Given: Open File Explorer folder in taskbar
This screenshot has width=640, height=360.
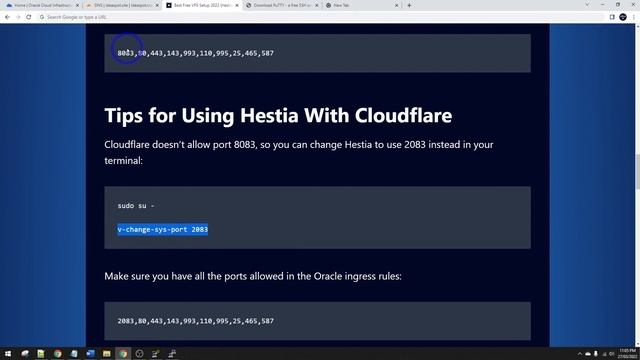Looking at the screenshot, I should click(107, 353).
